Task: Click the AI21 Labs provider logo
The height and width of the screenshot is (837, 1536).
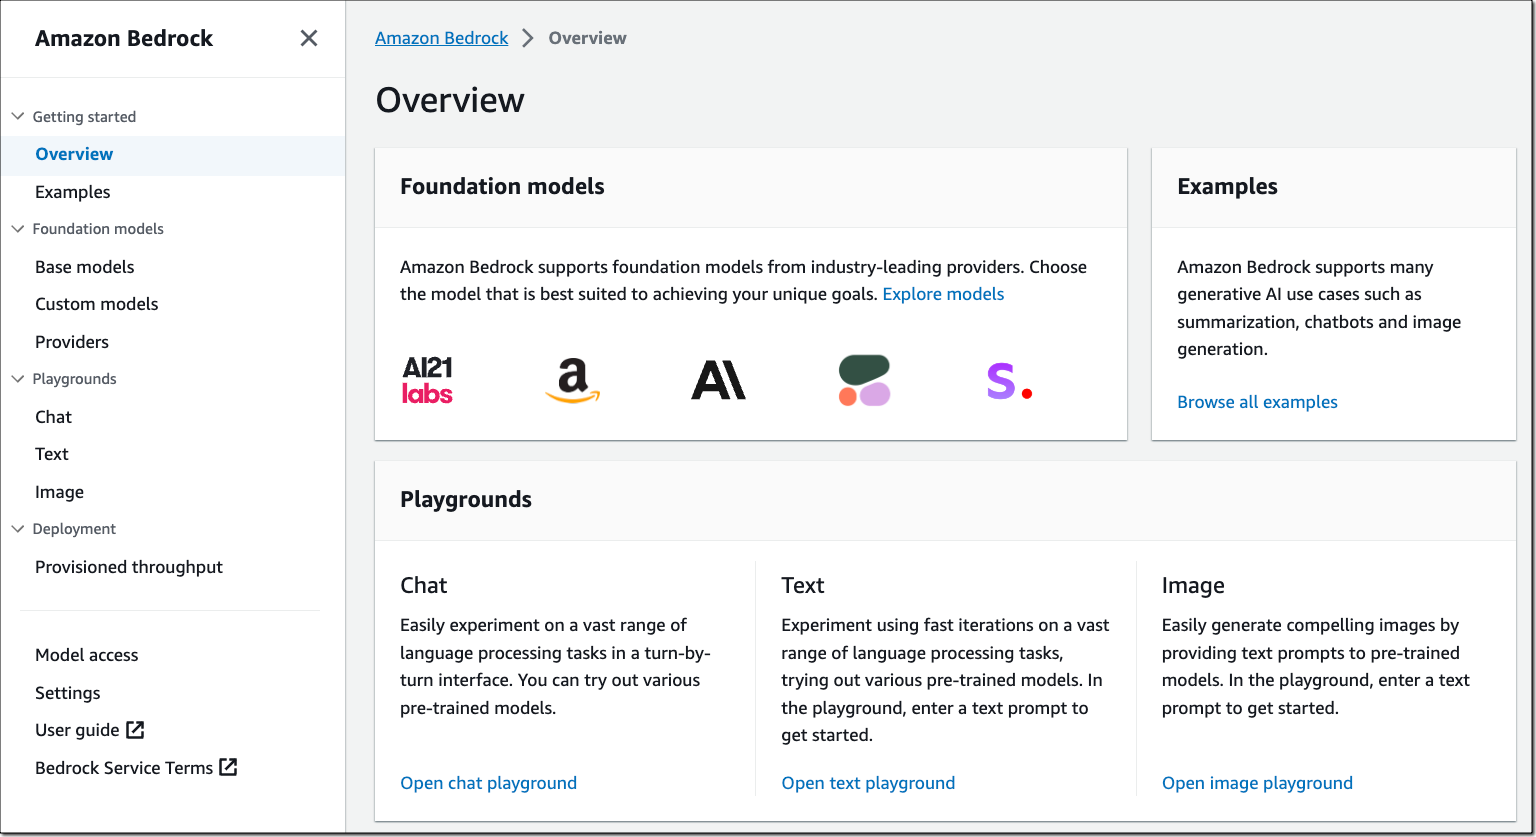Action: [427, 380]
